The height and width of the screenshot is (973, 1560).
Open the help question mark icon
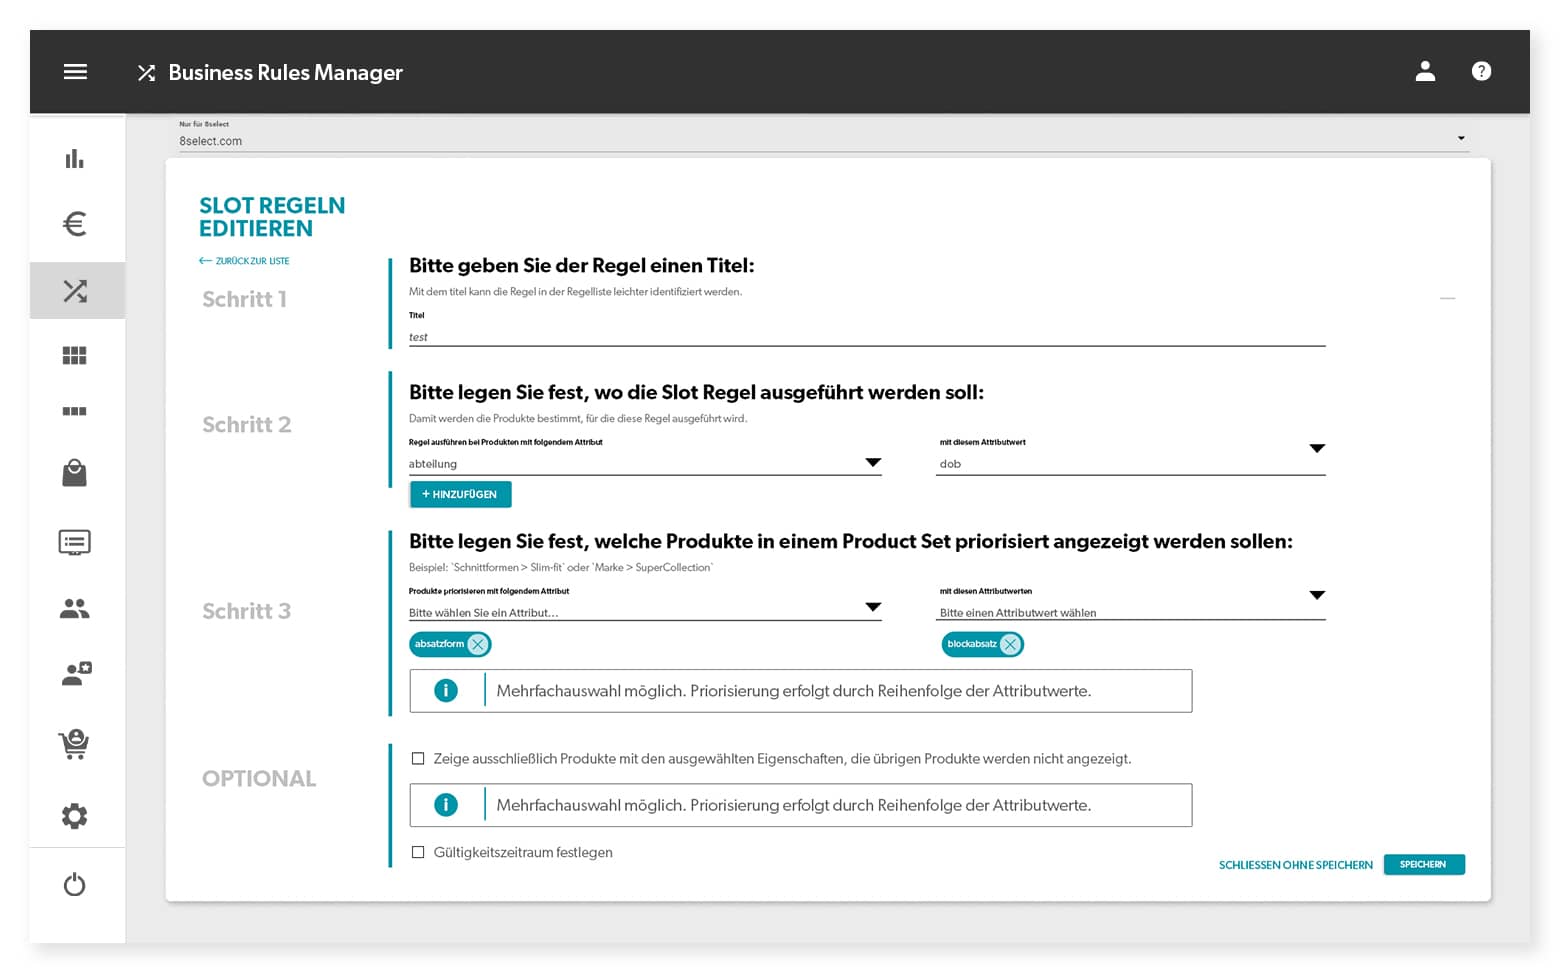[x=1481, y=71]
